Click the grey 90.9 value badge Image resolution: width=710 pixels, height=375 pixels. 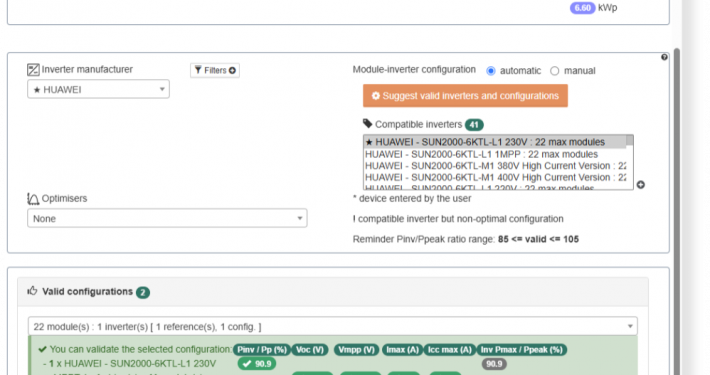(x=494, y=364)
